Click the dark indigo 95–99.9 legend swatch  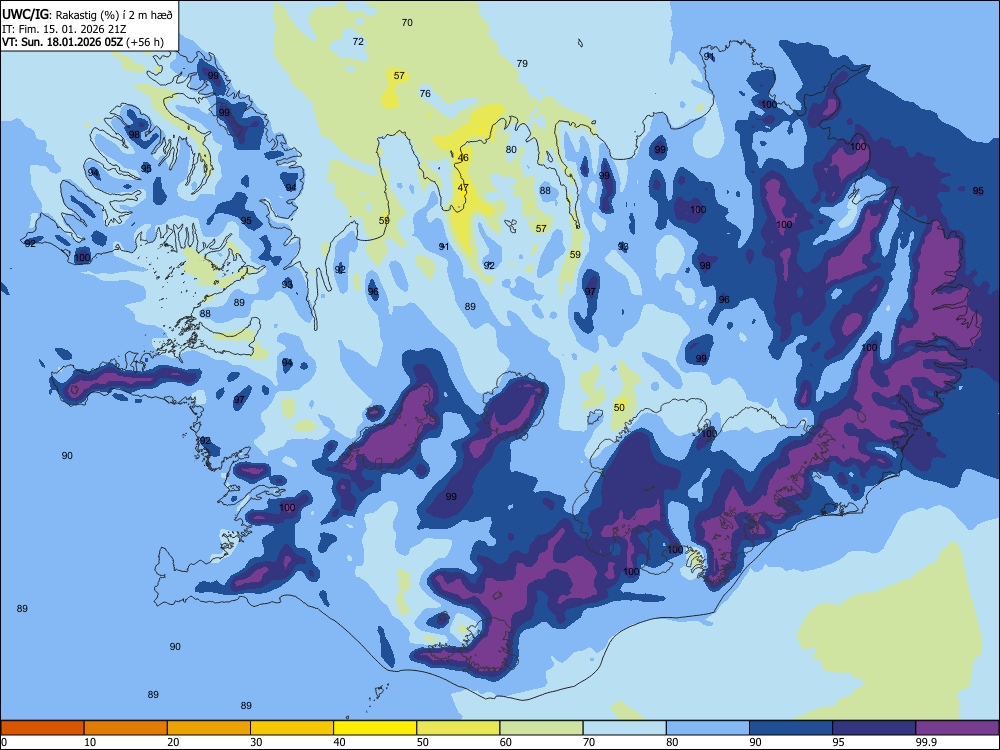tap(874, 728)
